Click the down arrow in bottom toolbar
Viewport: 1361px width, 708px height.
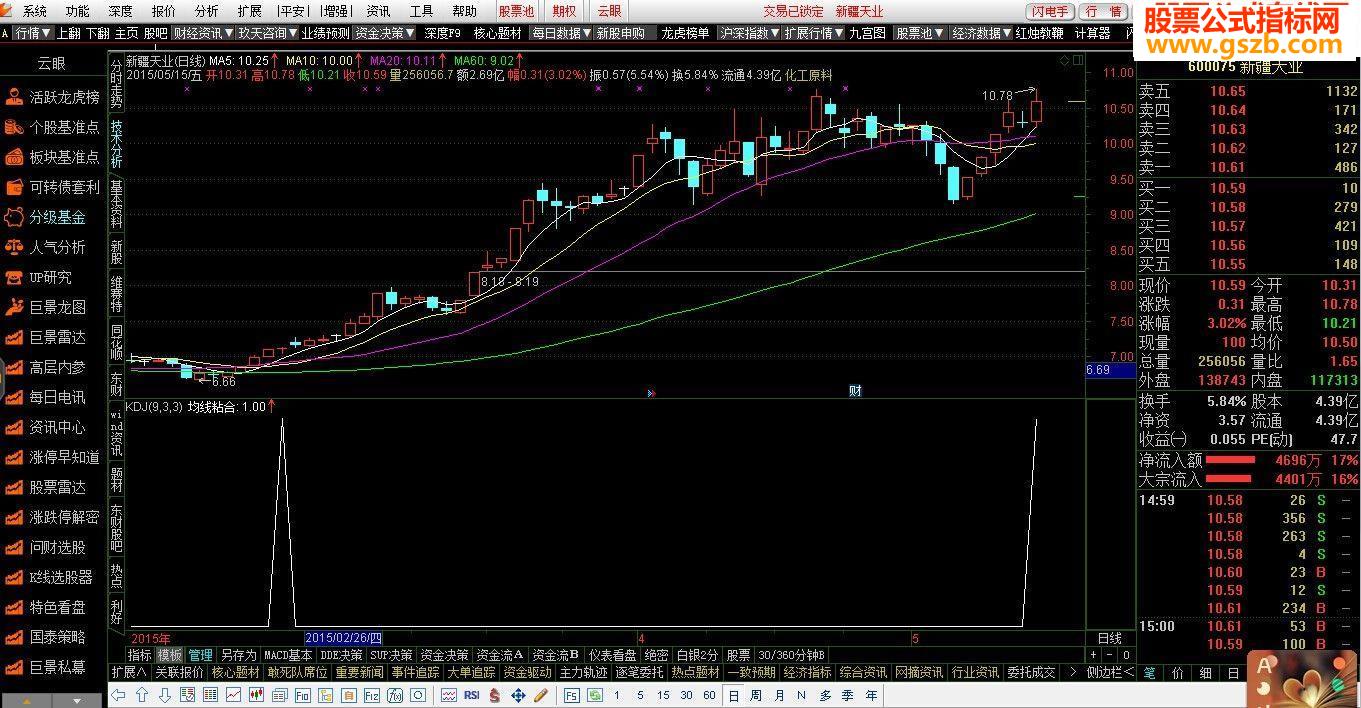(x=164, y=695)
